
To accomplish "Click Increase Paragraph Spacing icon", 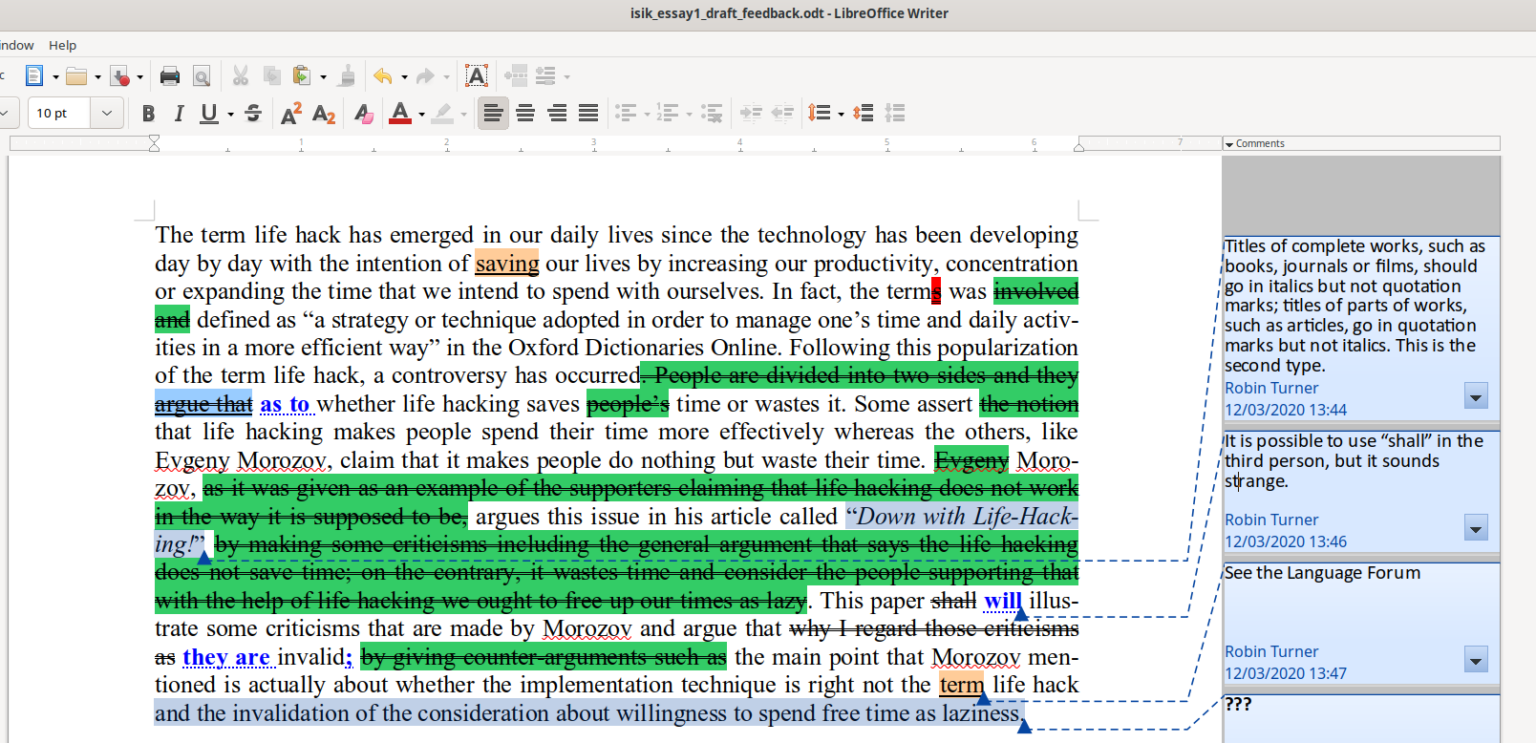I will [864, 114].
